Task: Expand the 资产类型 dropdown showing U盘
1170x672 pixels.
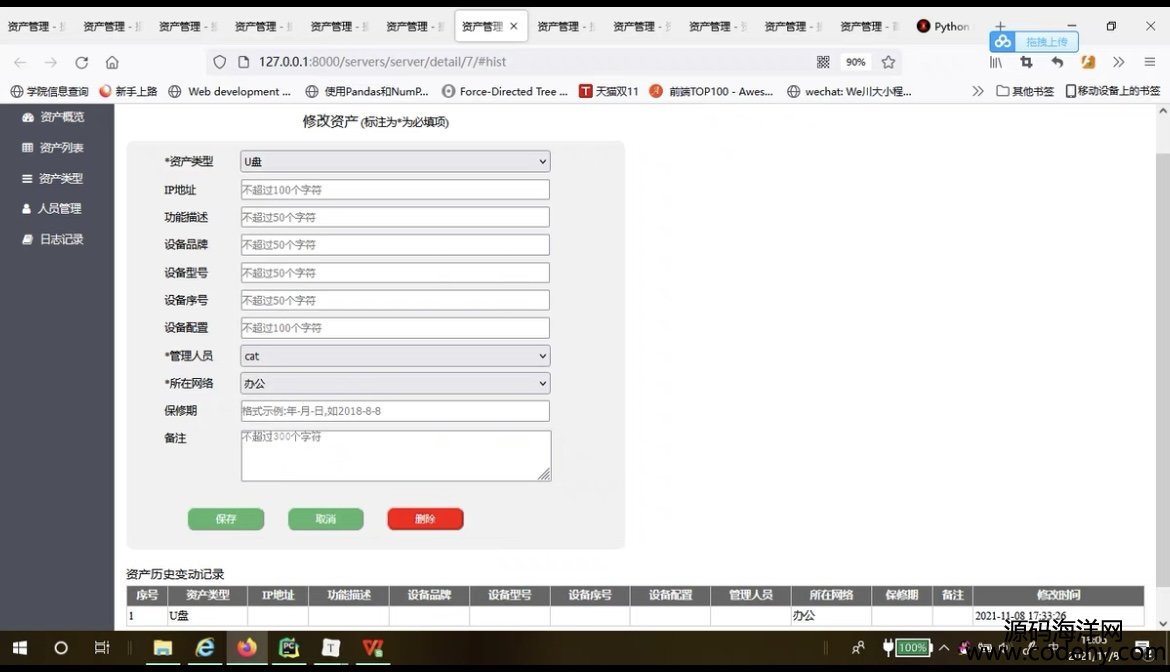Action: tap(395, 161)
